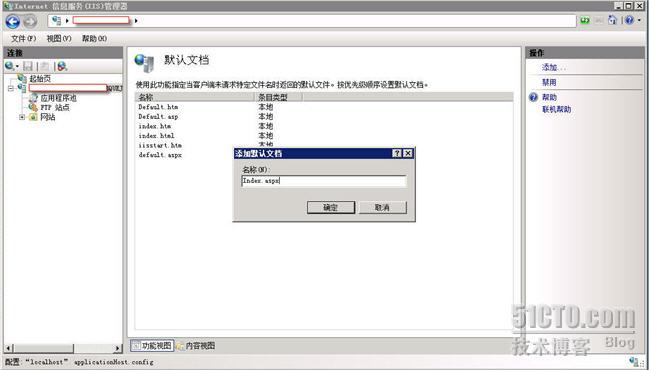Open the 文件(F) menu
This screenshot has width=649, height=370.
[x=23, y=38]
